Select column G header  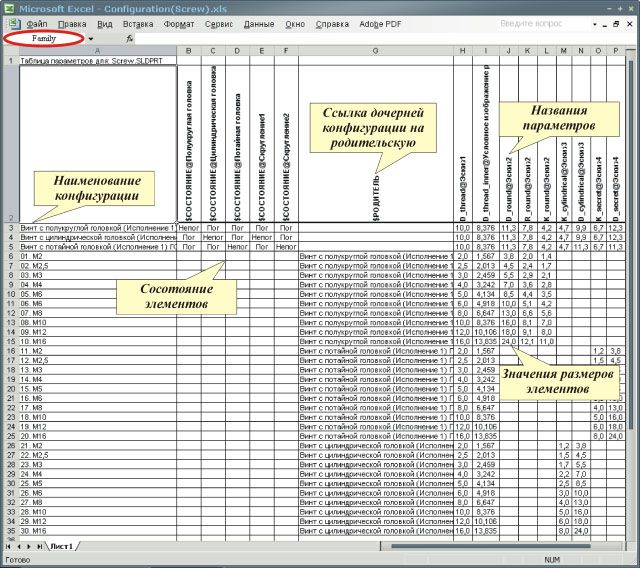point(376,51)
